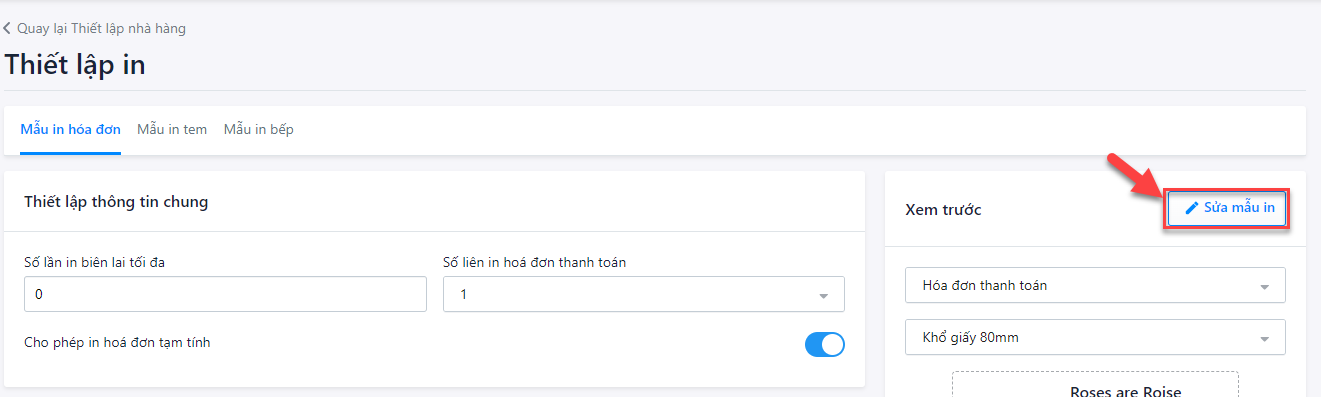
Task: Switch to the Mẫu in tem tab
Action: pos(172,129)
